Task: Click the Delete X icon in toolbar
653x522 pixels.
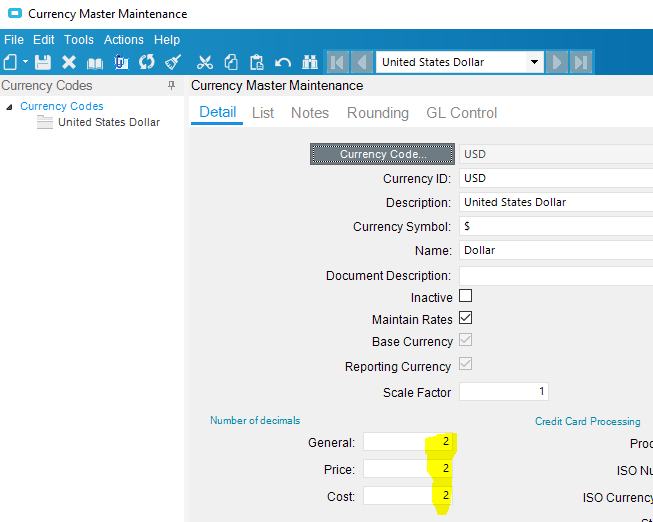Action: coord(69,62)
